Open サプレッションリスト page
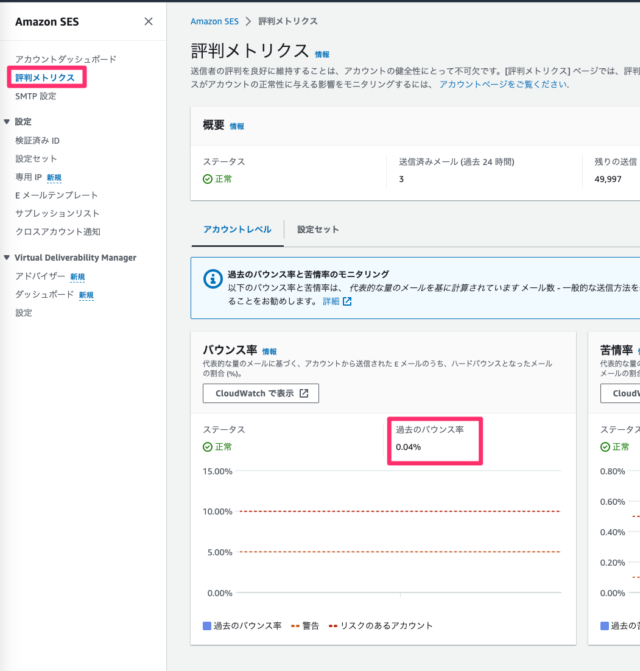Screen dimensions: 640x671 (57, 213)
